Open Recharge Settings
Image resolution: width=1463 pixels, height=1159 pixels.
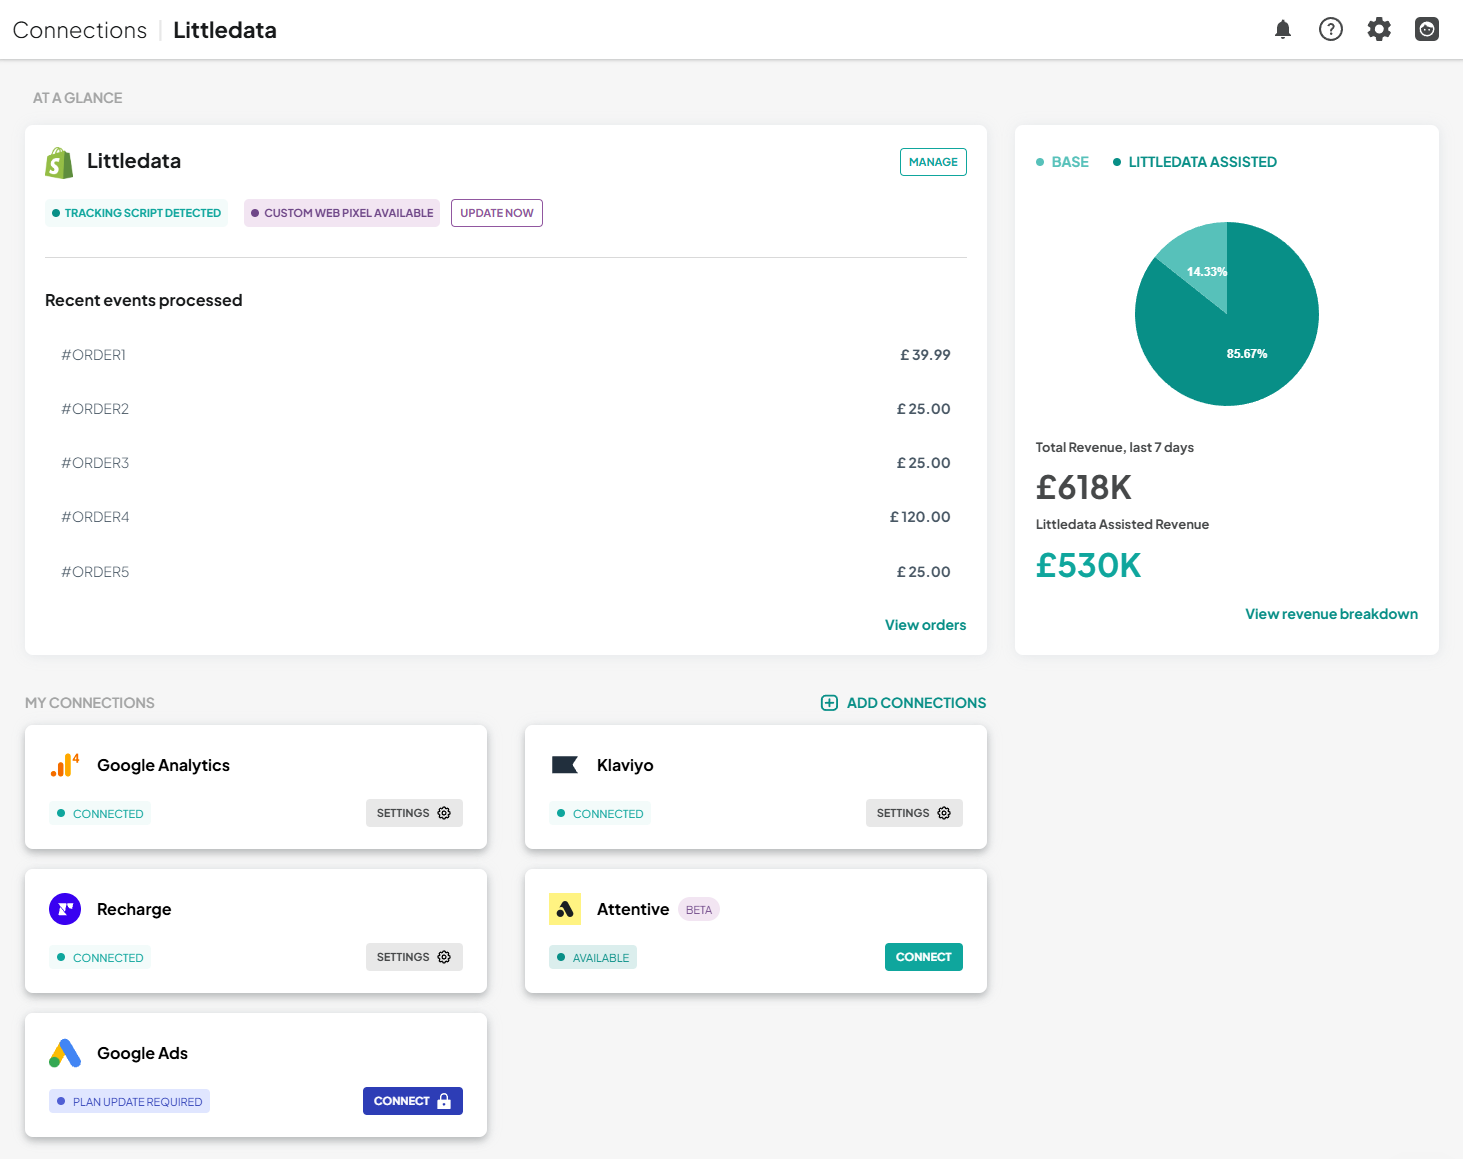[414, 957]
